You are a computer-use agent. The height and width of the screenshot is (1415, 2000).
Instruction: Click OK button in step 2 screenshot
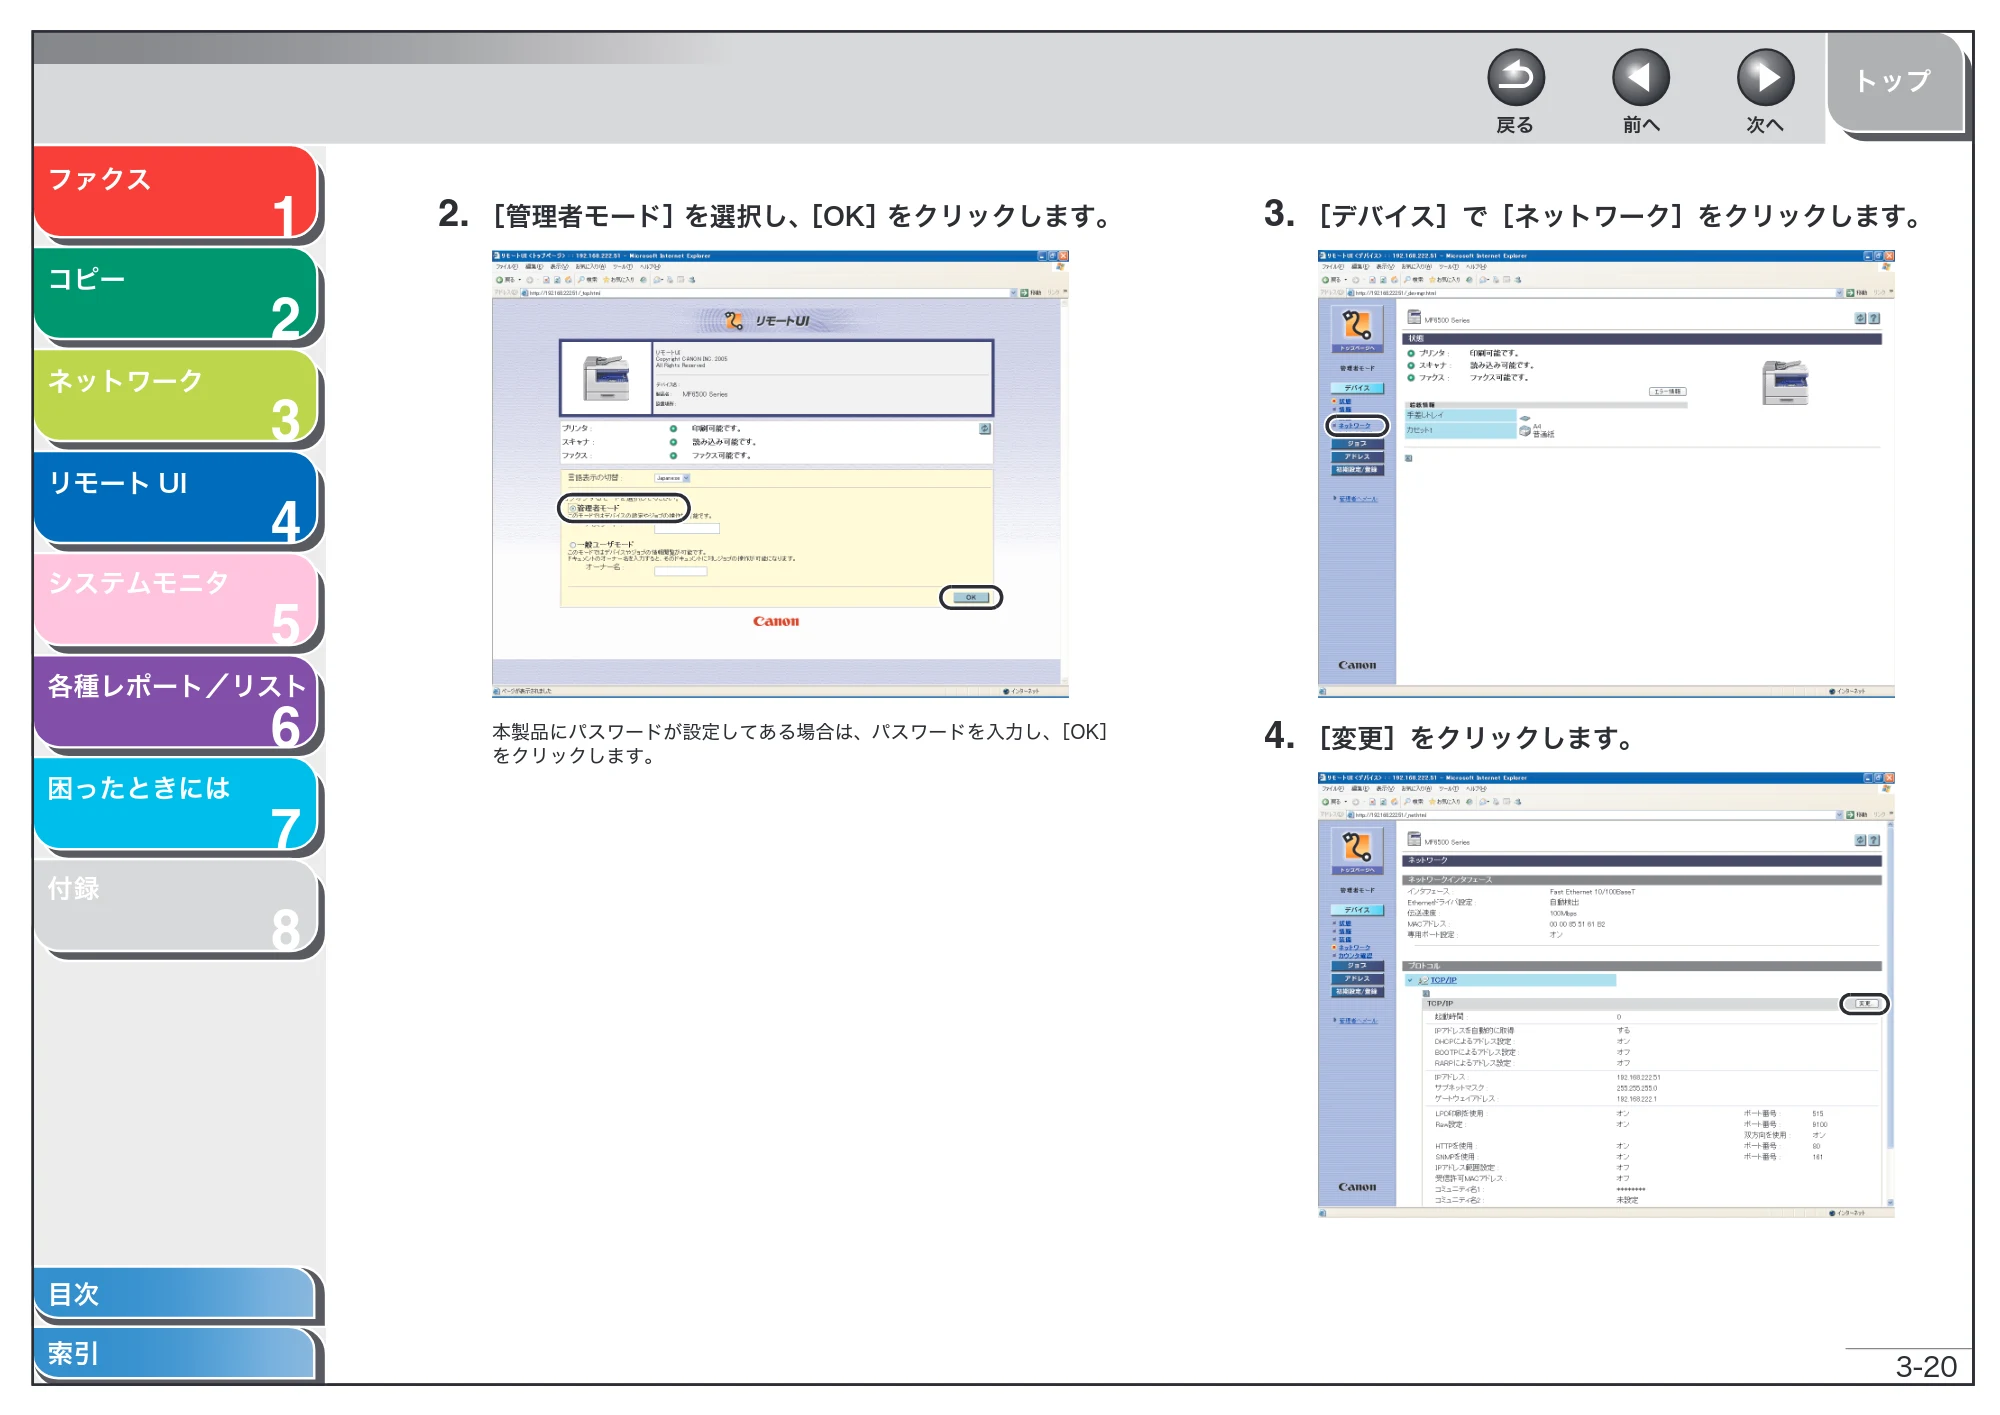click(x=970, y=597)
